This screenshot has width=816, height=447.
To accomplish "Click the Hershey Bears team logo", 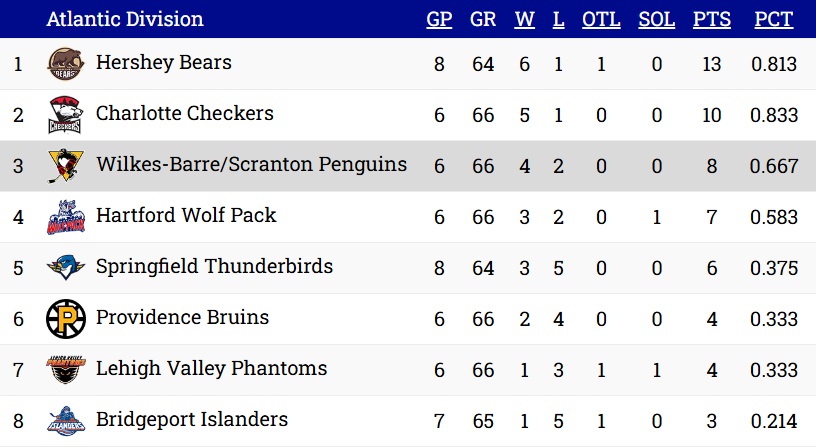I will click(66, 63).
